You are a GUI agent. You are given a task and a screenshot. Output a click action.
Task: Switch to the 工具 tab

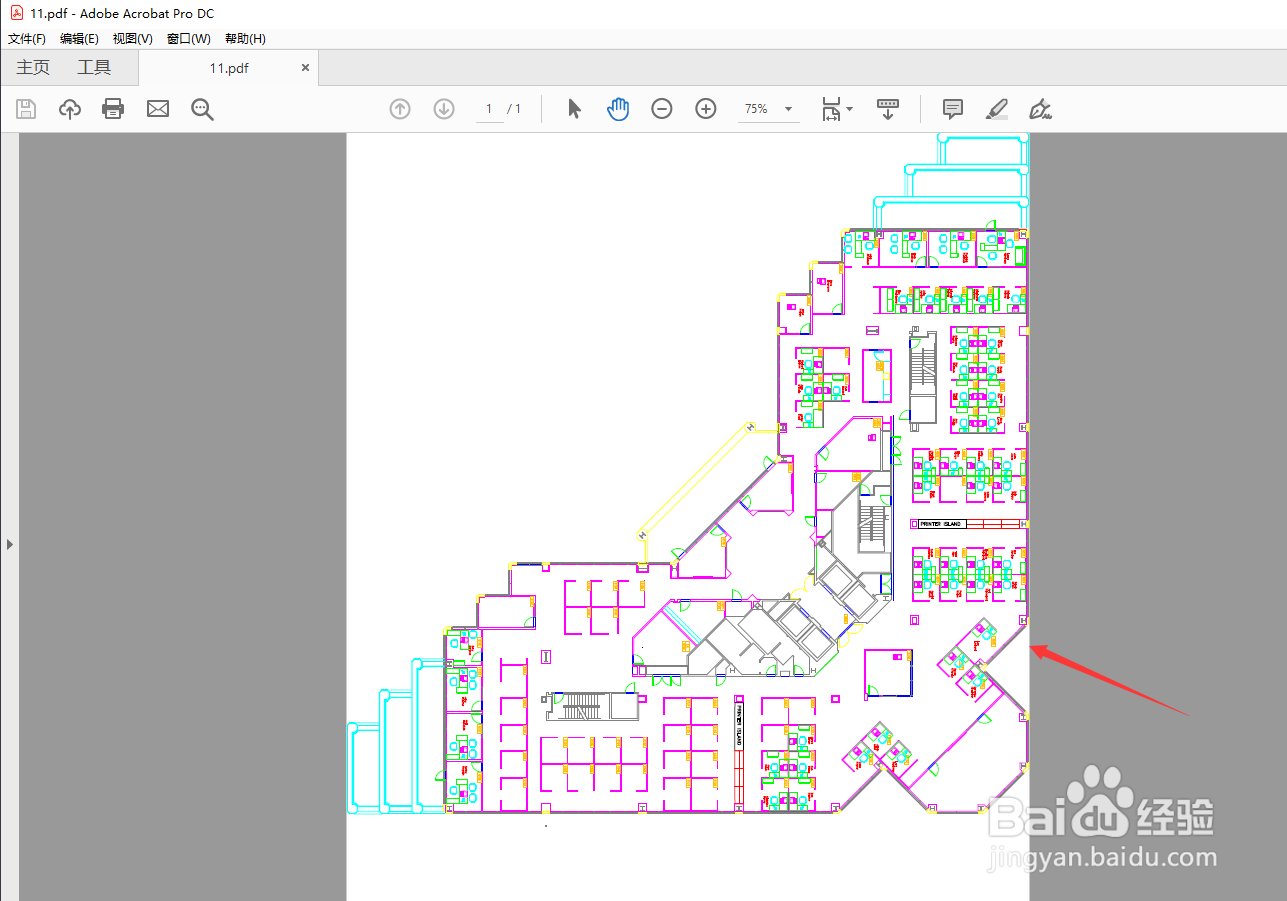pyautogui.click(x=94, y=68)
